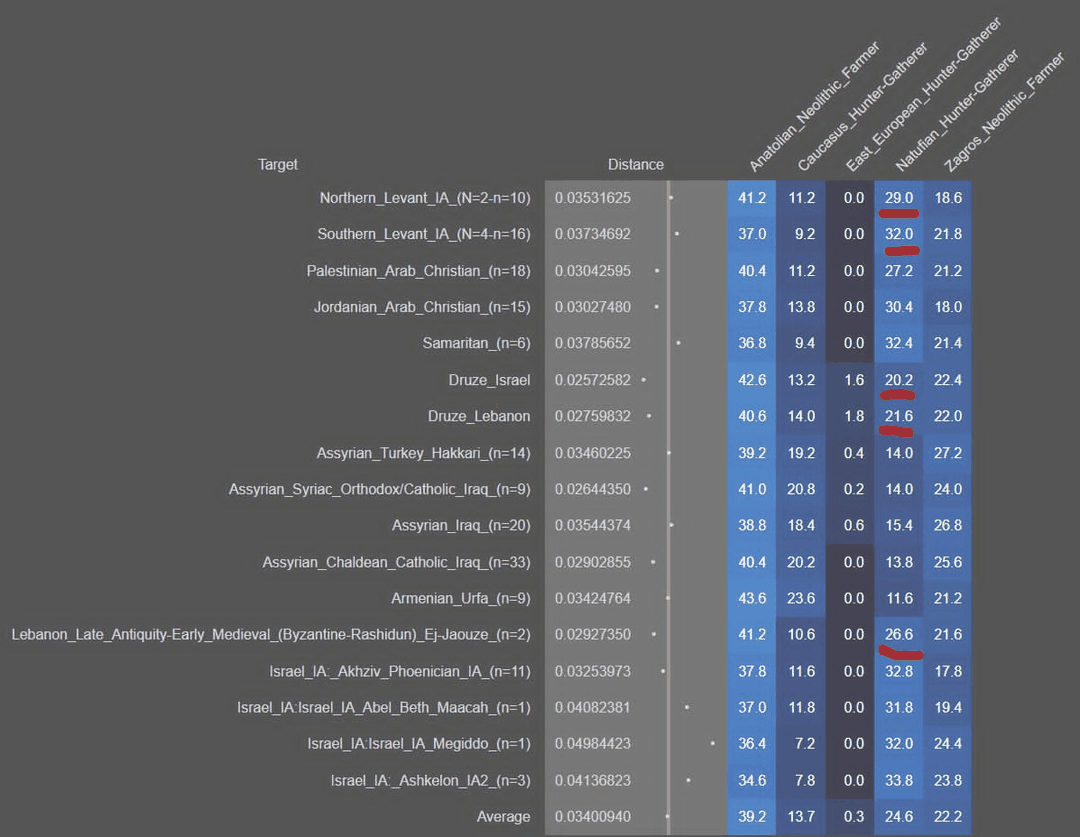Viewport: 1080px width, 837px height.
Task: Select the Druze_Israel target label
Action: click(x=489, y=380)
